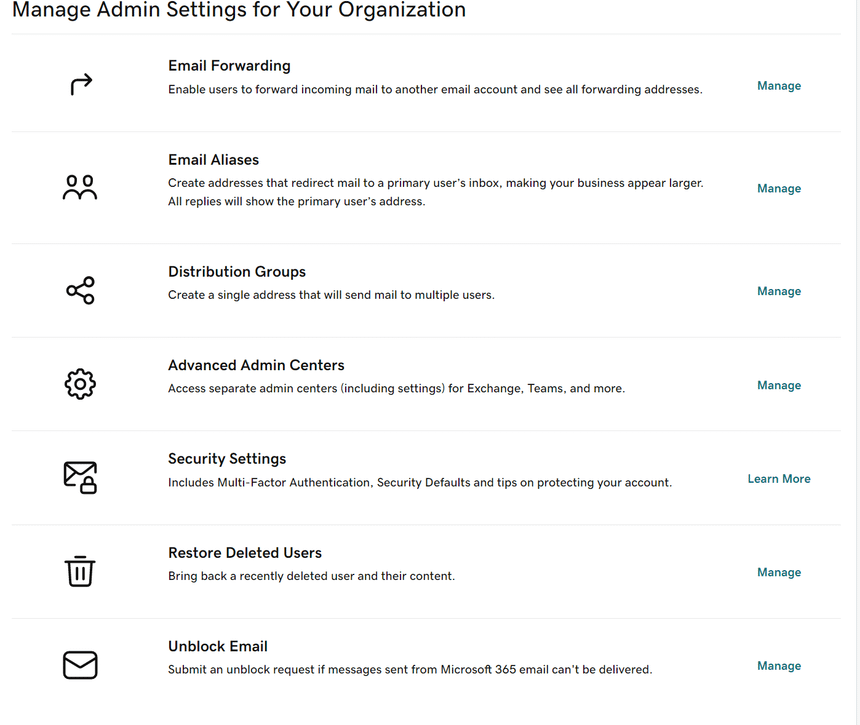
Task: Select the Unblock Email heading
Action: [x=218, y=647]
